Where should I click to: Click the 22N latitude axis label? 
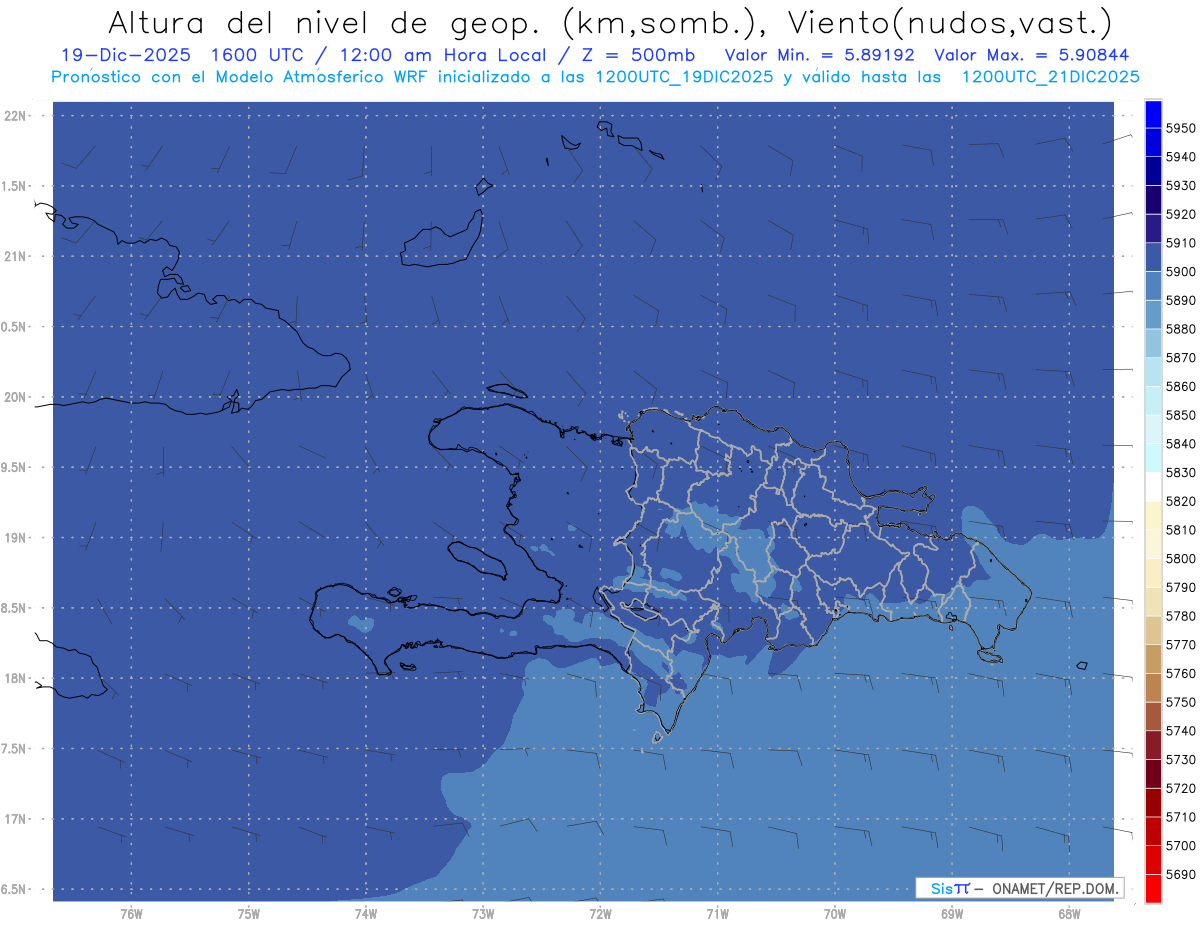(14, 115)
